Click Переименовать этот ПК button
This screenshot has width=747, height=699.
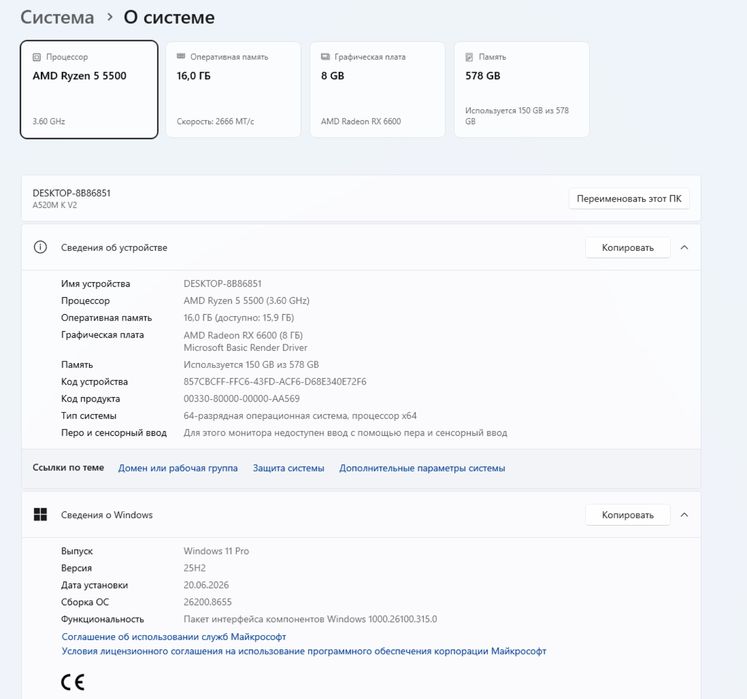[629, 199]
